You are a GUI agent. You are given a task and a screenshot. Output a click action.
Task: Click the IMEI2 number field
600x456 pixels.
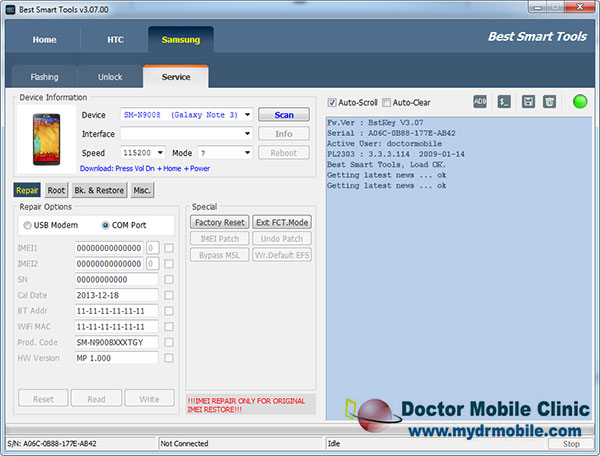109,264
